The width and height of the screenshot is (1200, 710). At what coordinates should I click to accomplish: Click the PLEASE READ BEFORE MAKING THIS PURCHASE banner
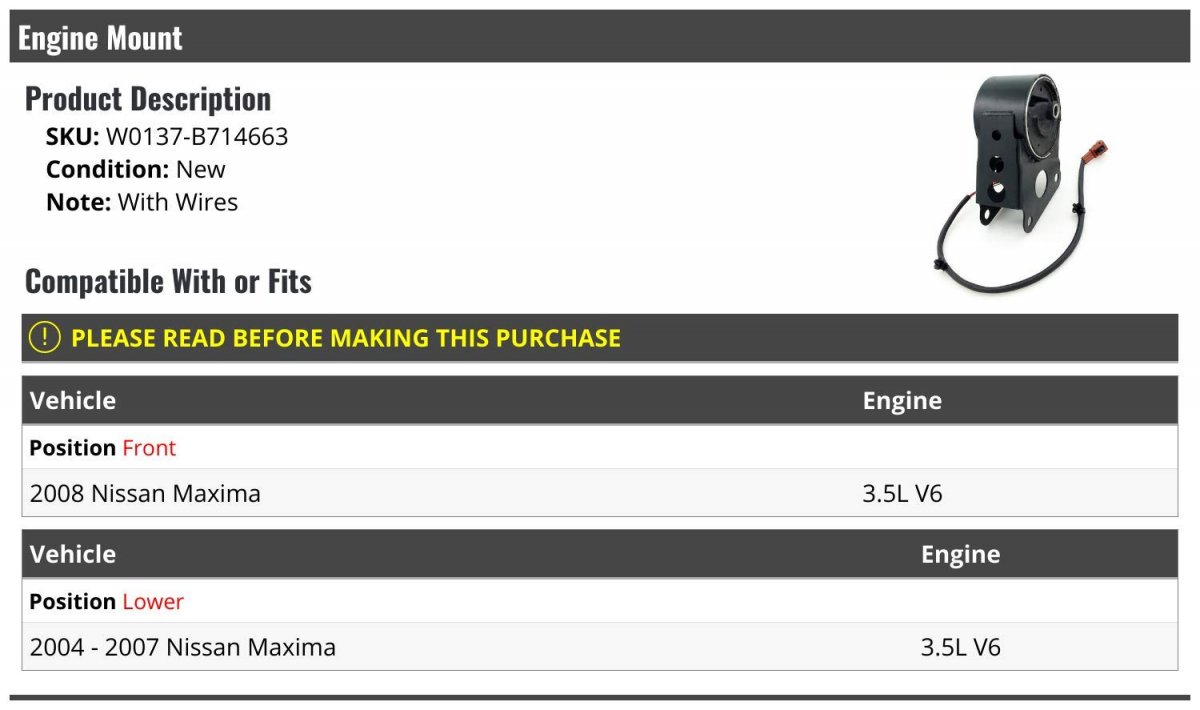click(x=600, y=338)
